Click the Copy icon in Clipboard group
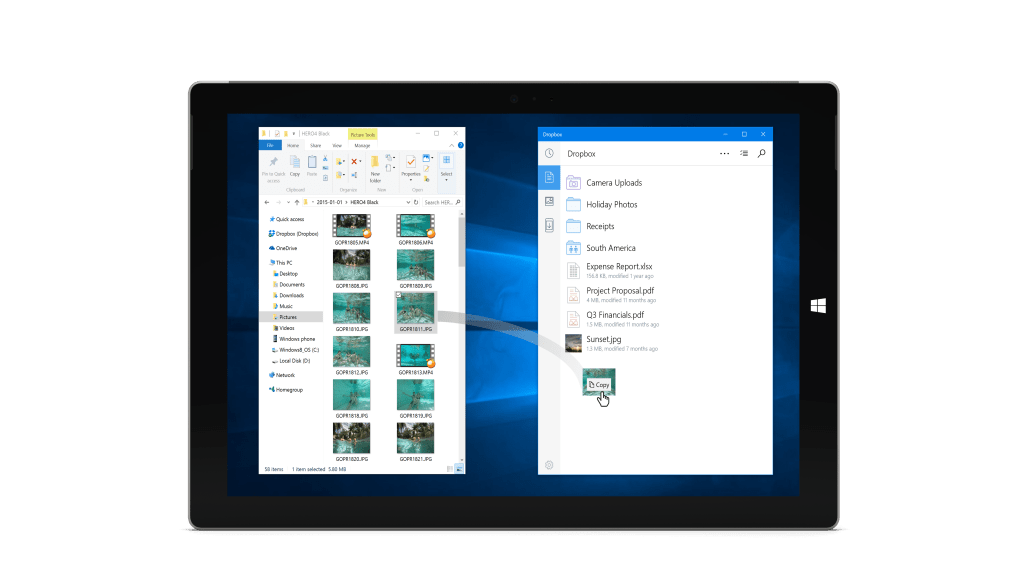This screenshot has width=1024, height=576. (x=295, y=161)
